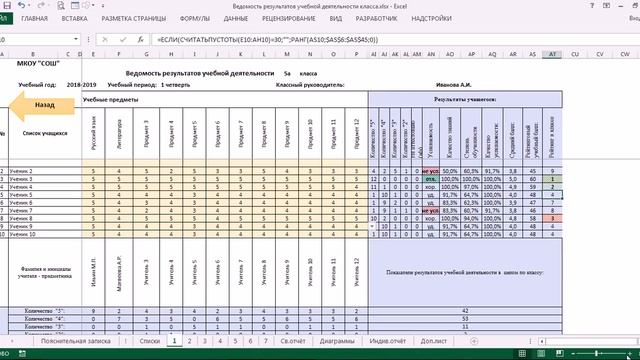The image size is (640, 360).
Task: Click the Print Preview magnifier icon
Action: pos(61,6)
